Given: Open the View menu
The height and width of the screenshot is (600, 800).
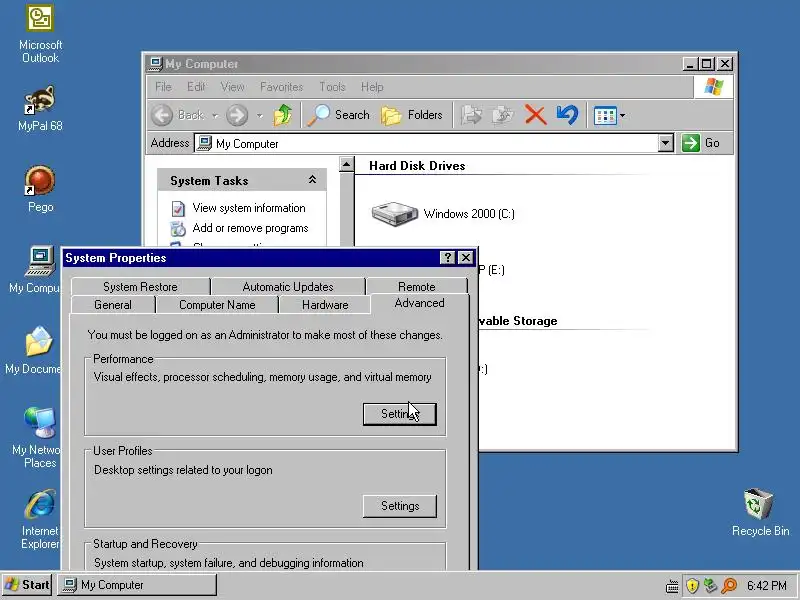Looking at the screenshot, I should pyautogui.click(x=233, y=87).
